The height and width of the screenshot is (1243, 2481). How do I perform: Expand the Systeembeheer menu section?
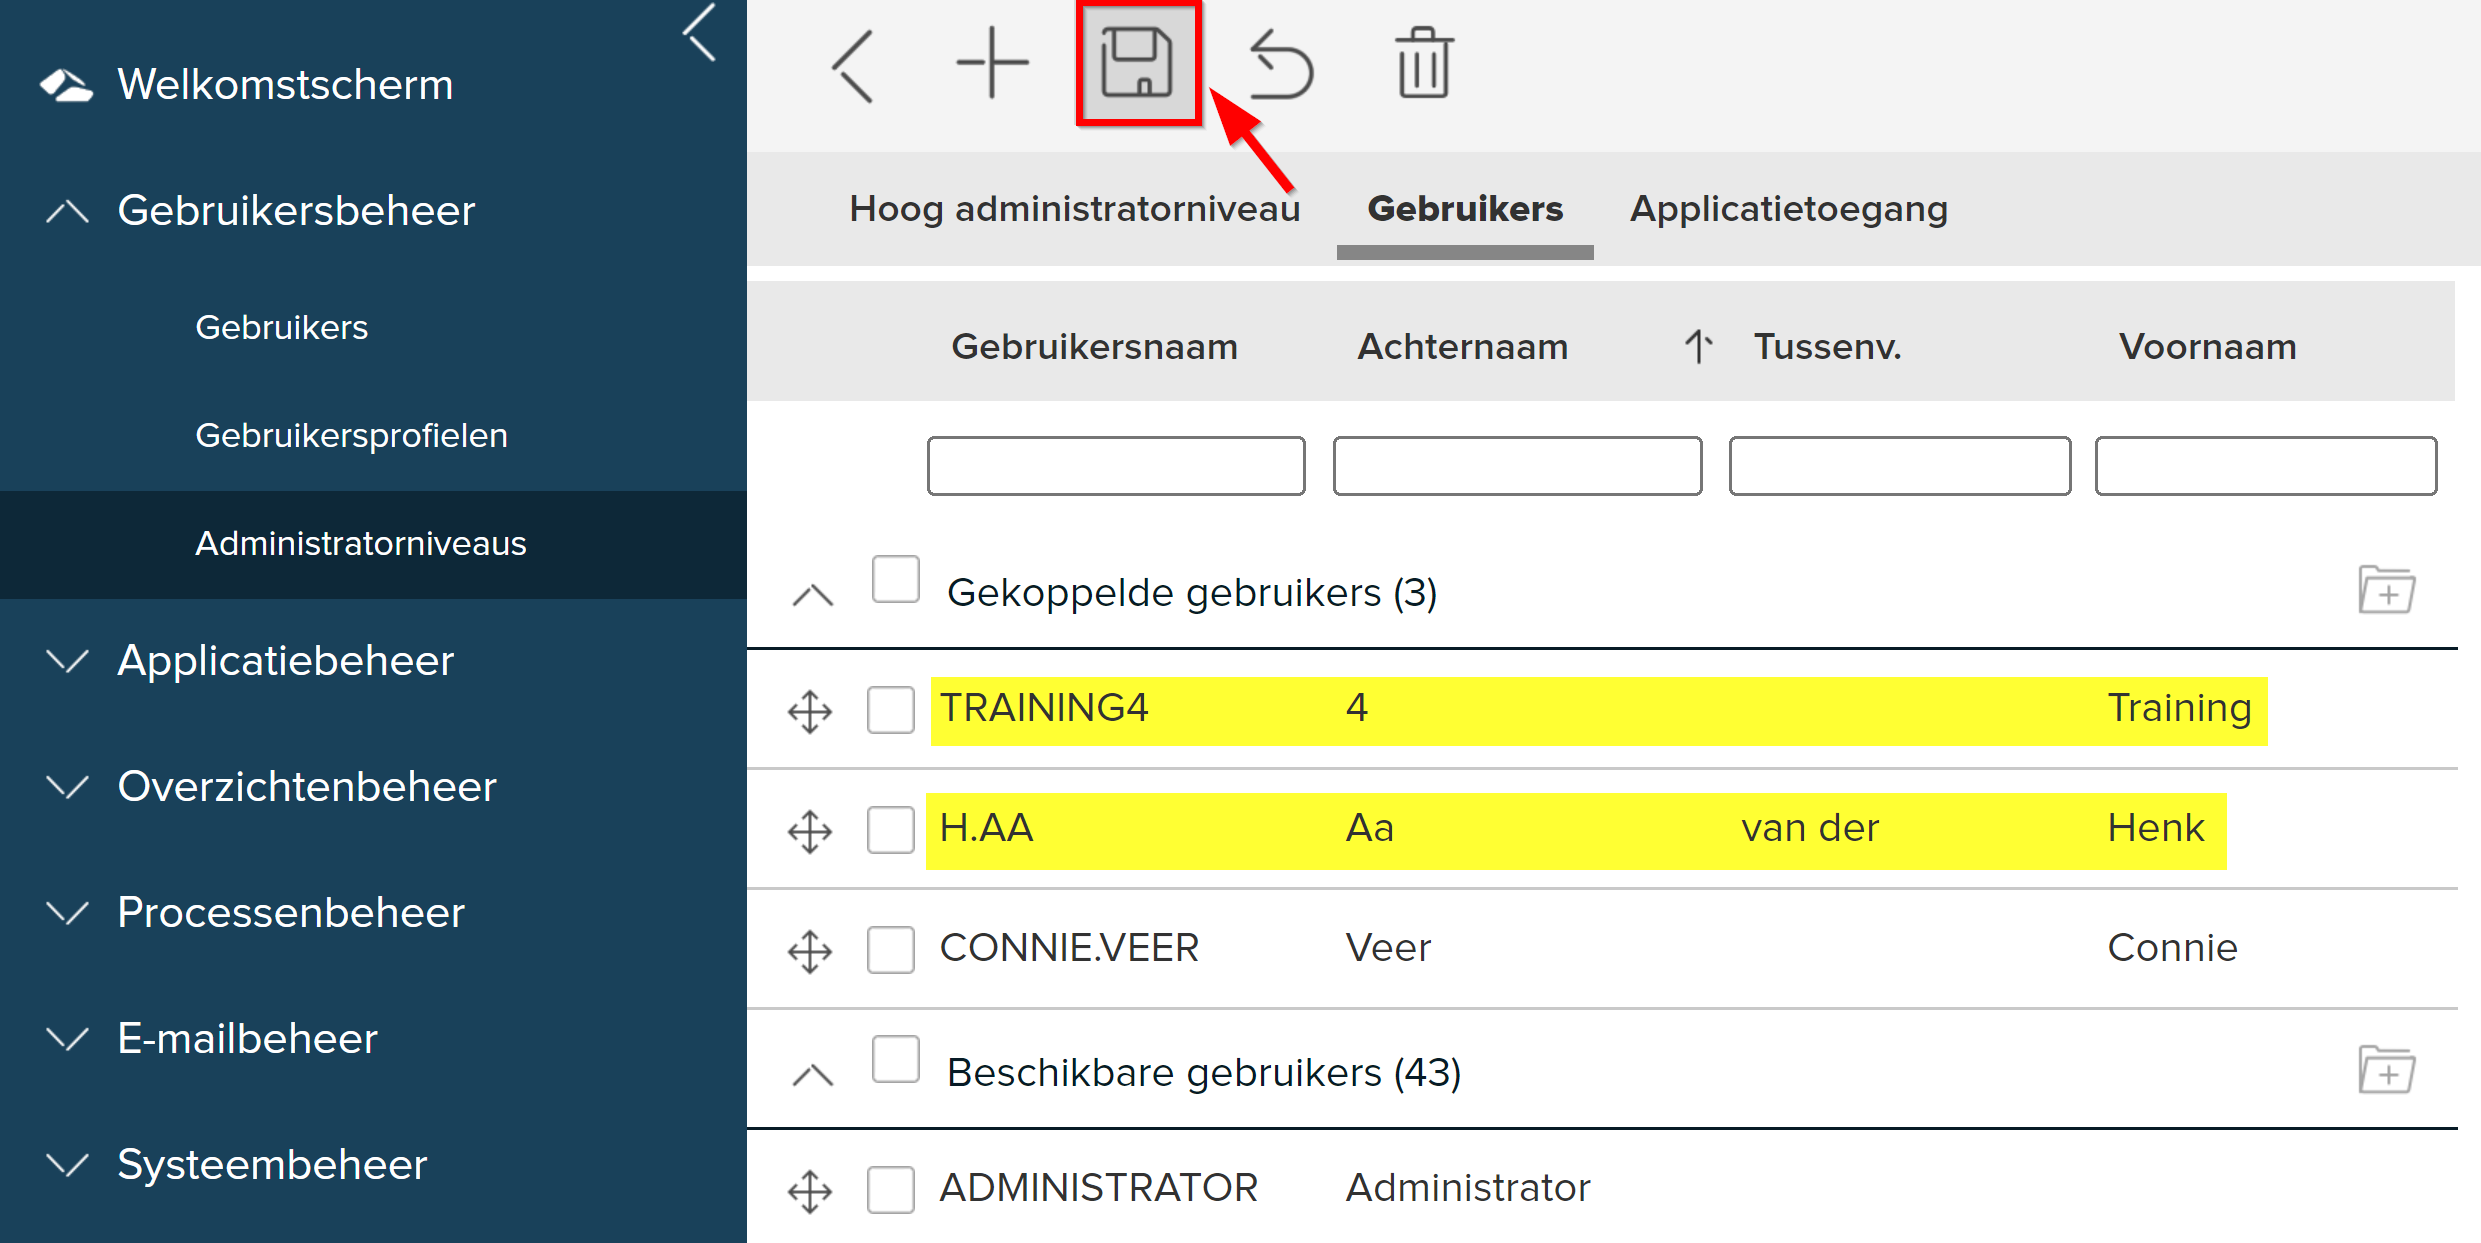(68, 1165)
